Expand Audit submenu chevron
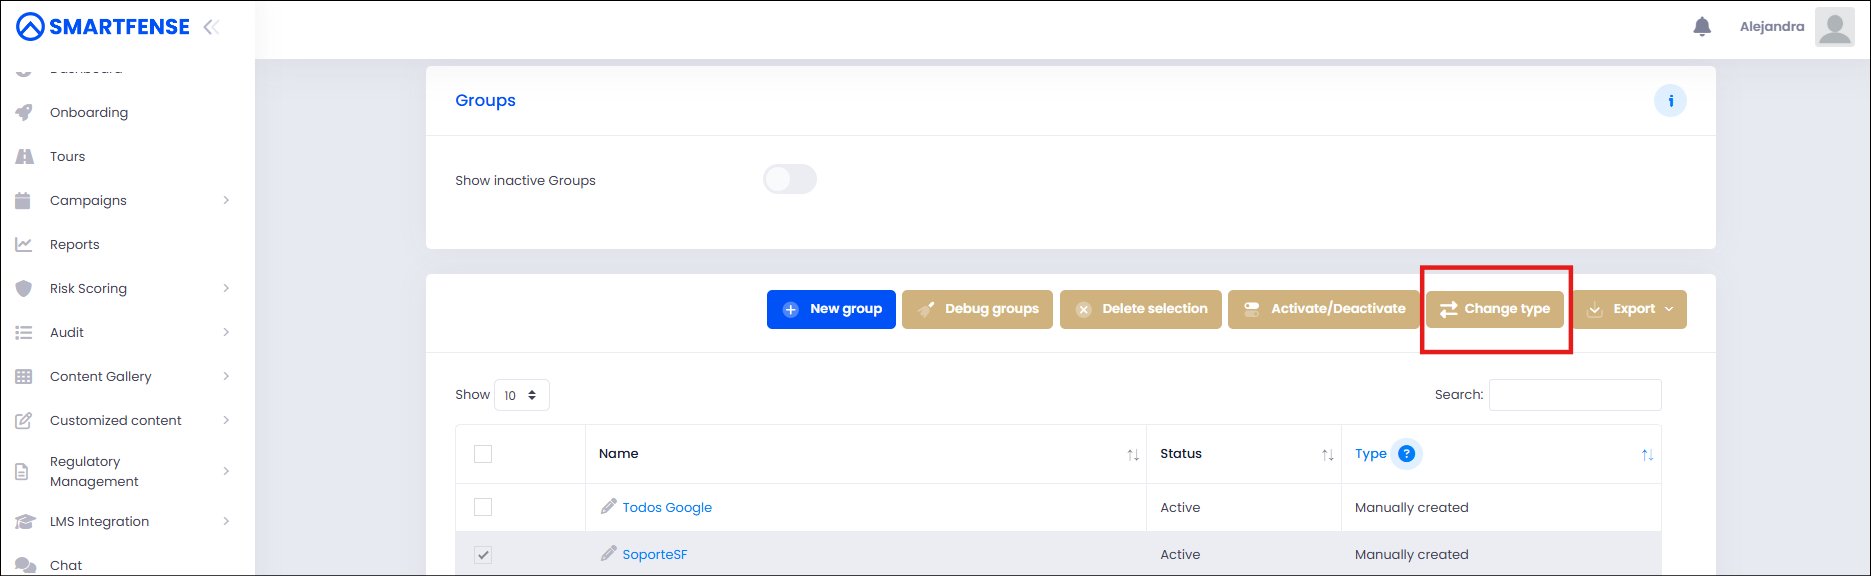The height and width of the screenshot is (576, 1871). coord(226,332)
